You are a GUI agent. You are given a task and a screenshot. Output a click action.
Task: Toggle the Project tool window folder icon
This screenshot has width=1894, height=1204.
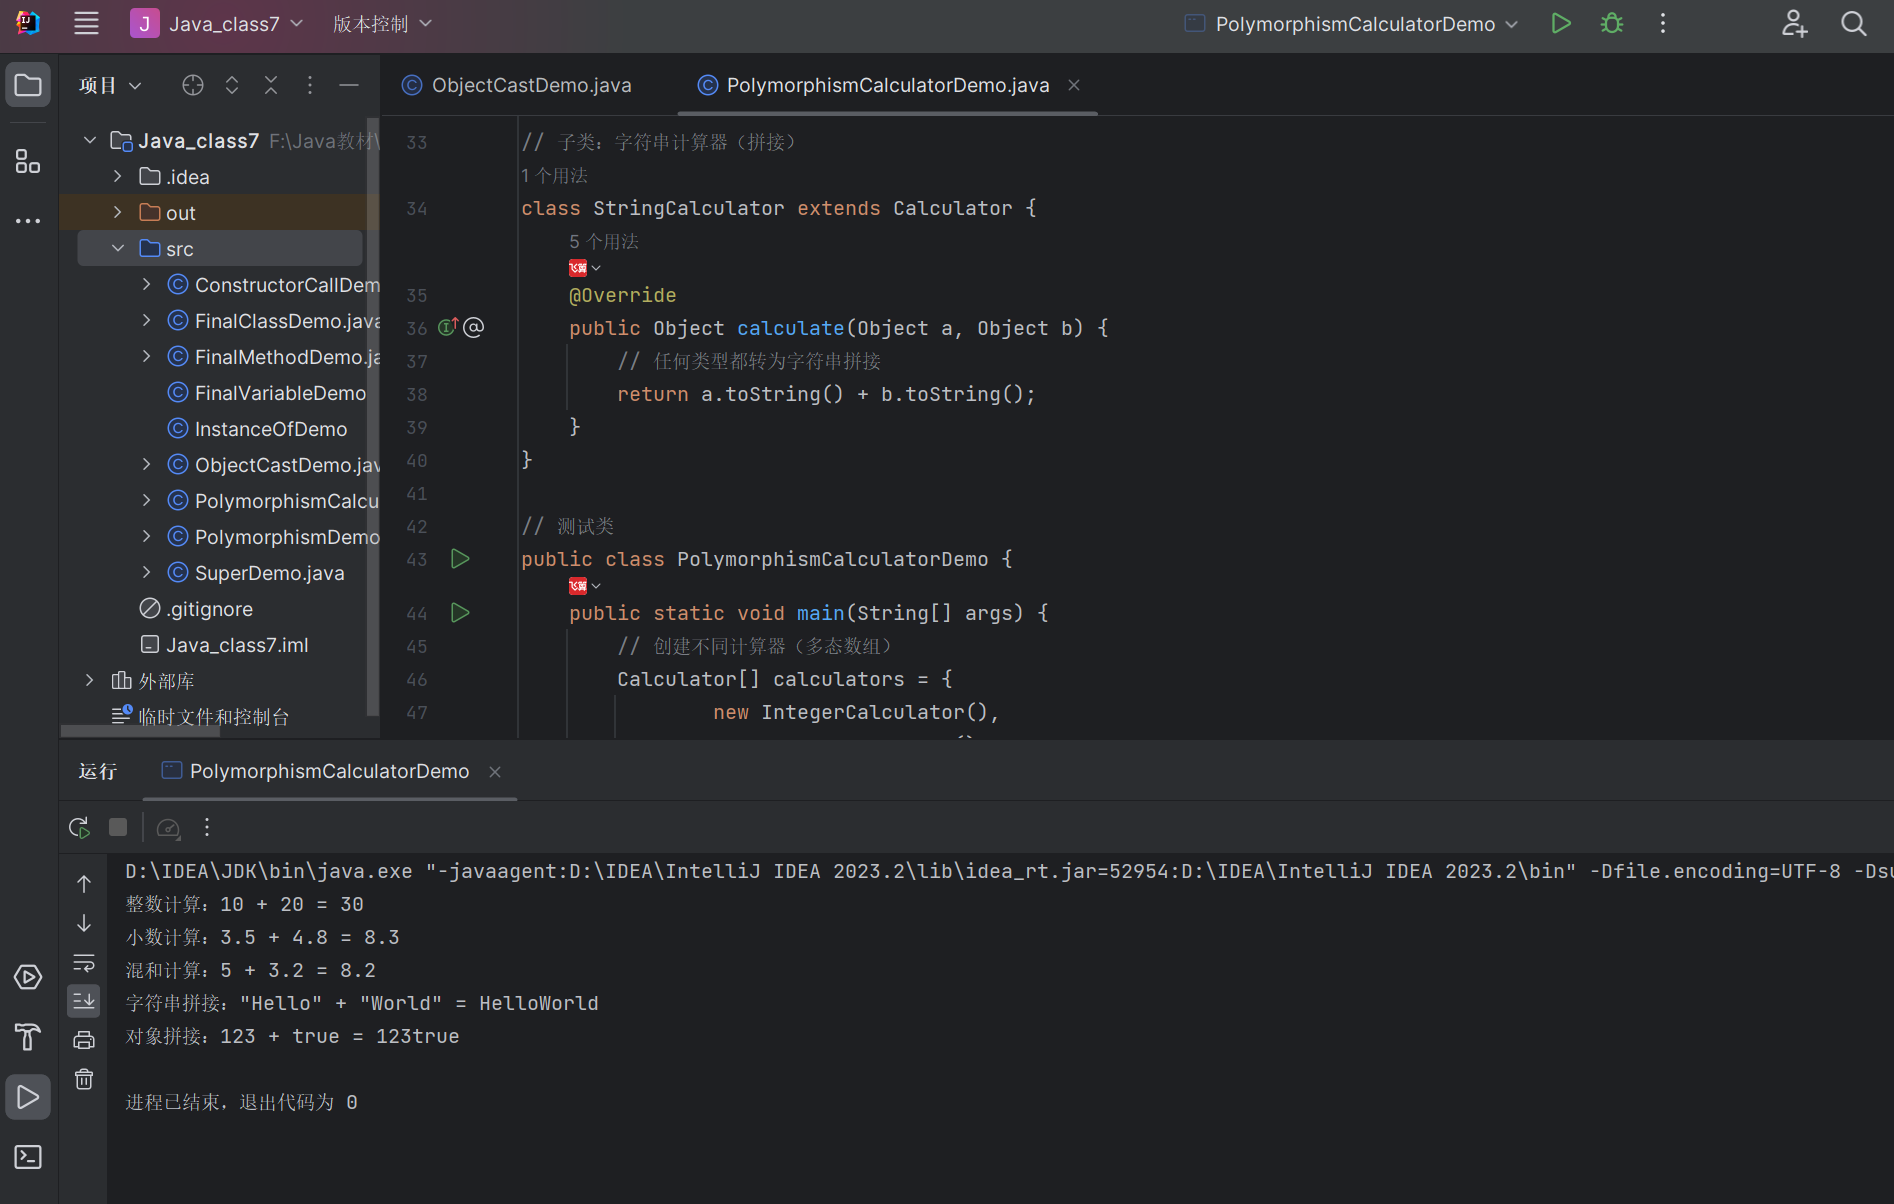coord(28,85)
